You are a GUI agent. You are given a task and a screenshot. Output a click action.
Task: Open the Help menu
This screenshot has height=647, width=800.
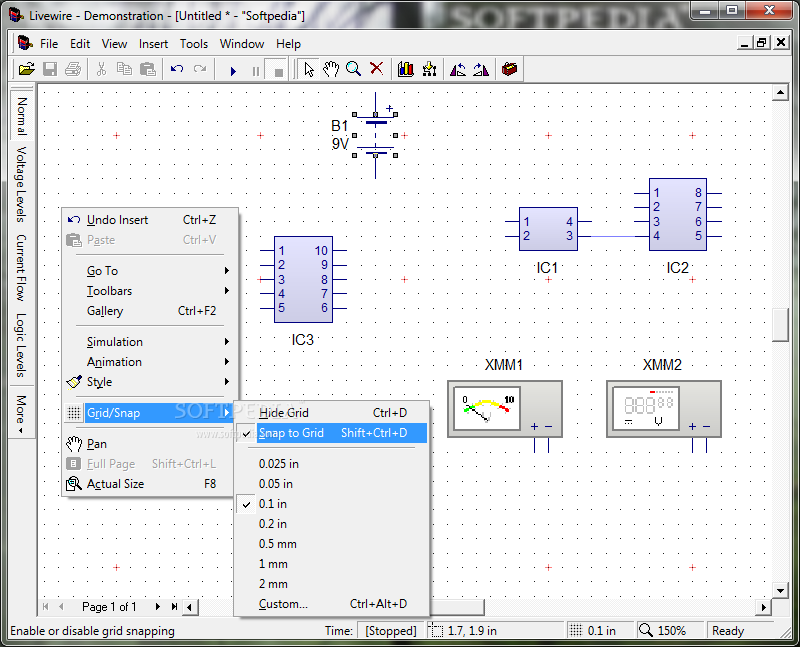pos(288,44)
